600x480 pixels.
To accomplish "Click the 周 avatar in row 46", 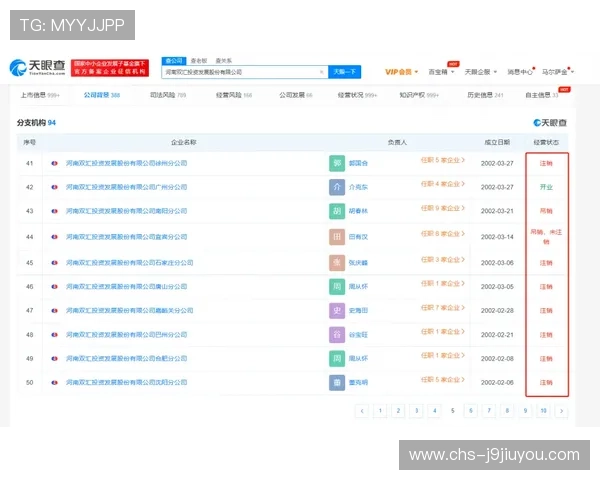I will click(337, 287).
